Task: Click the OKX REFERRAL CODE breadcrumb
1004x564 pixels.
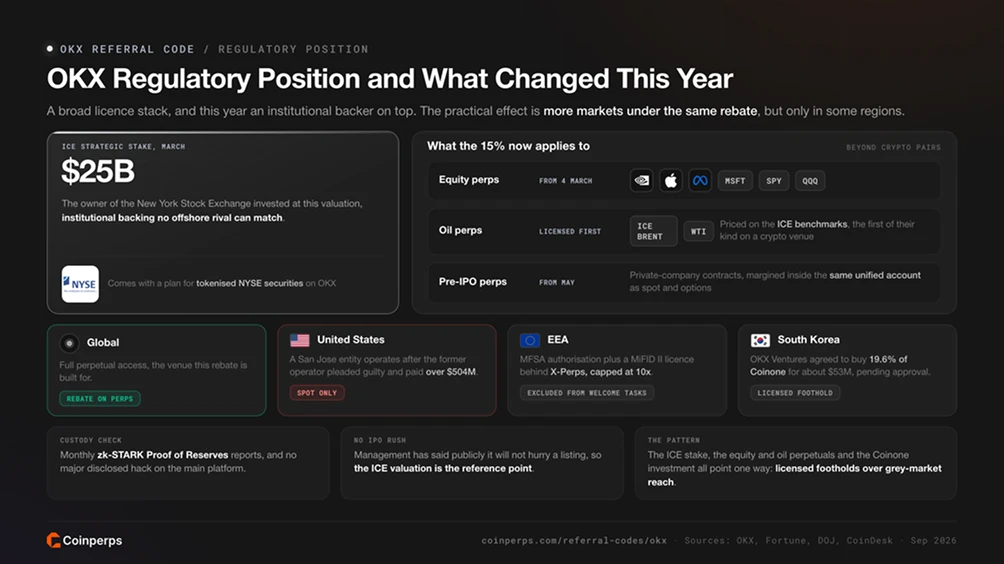Action: (127, 49)
